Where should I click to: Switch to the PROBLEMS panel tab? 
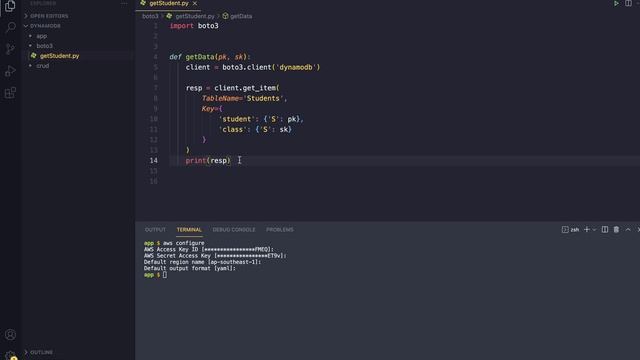280,230
